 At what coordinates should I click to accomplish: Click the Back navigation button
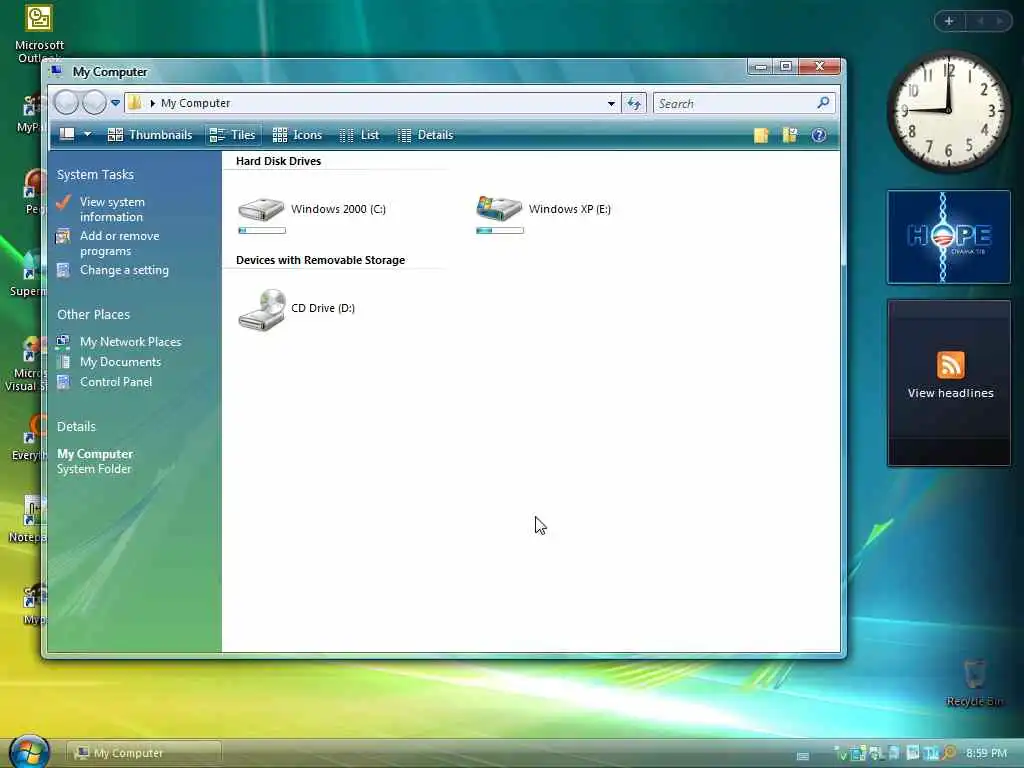66,103
